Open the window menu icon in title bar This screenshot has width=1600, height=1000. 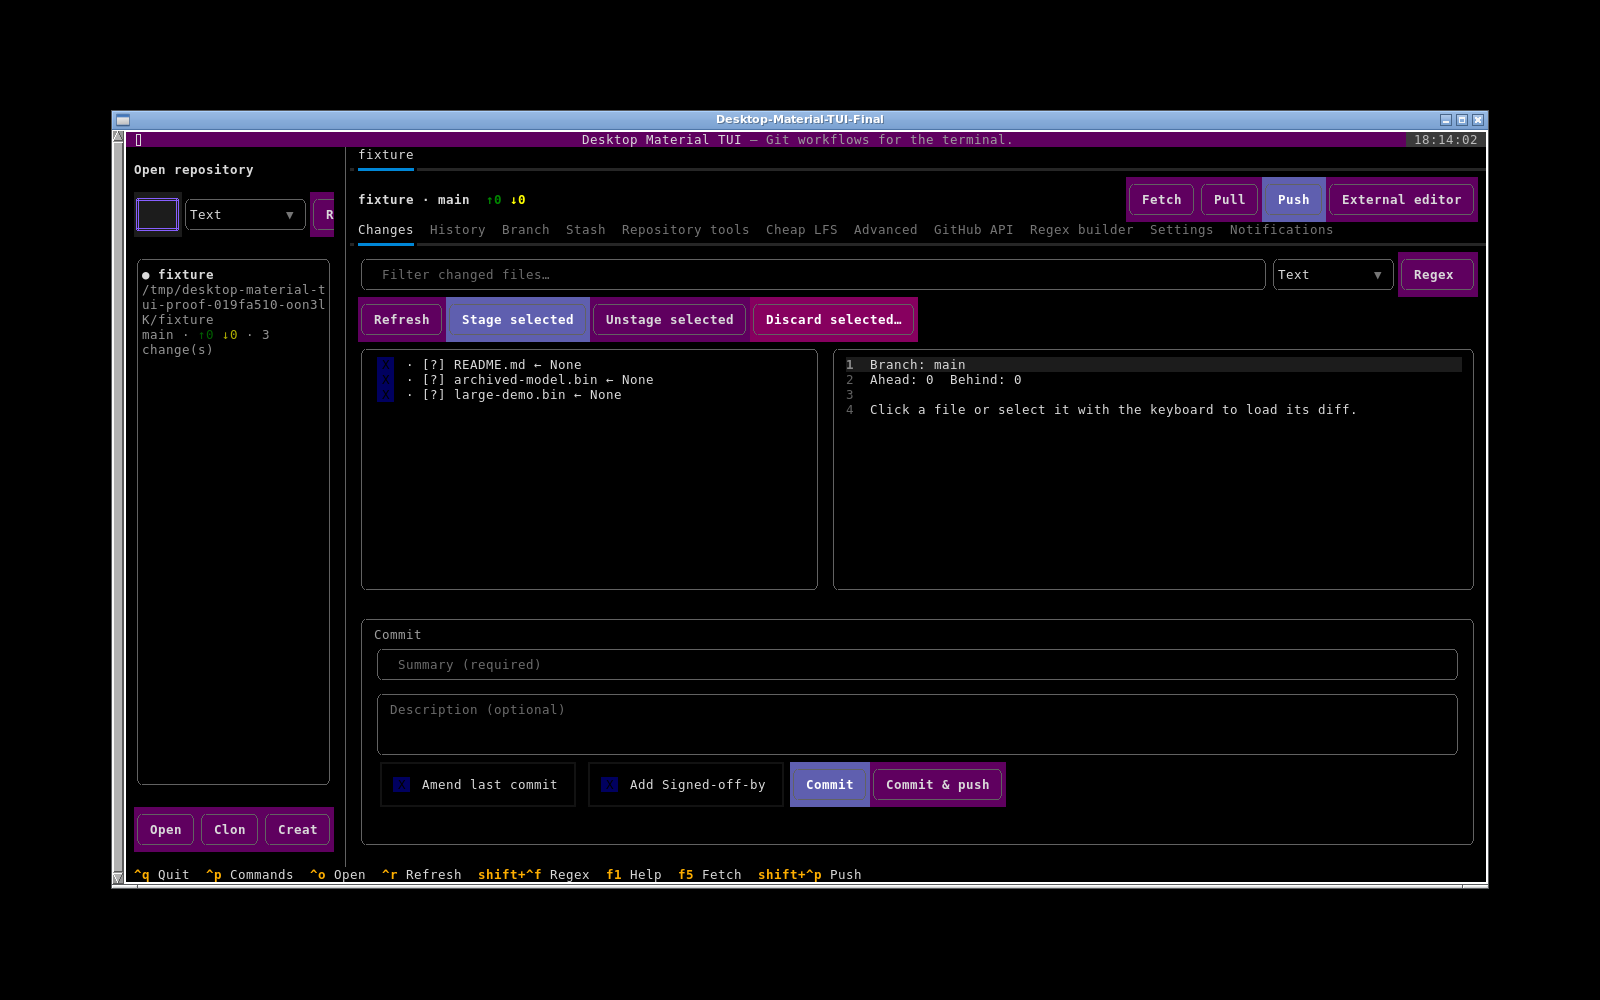[123, 120]
